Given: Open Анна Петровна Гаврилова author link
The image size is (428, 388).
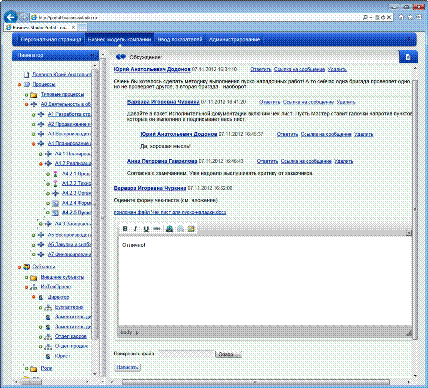Looking at the screenshot, I should [x=162, y=161].
